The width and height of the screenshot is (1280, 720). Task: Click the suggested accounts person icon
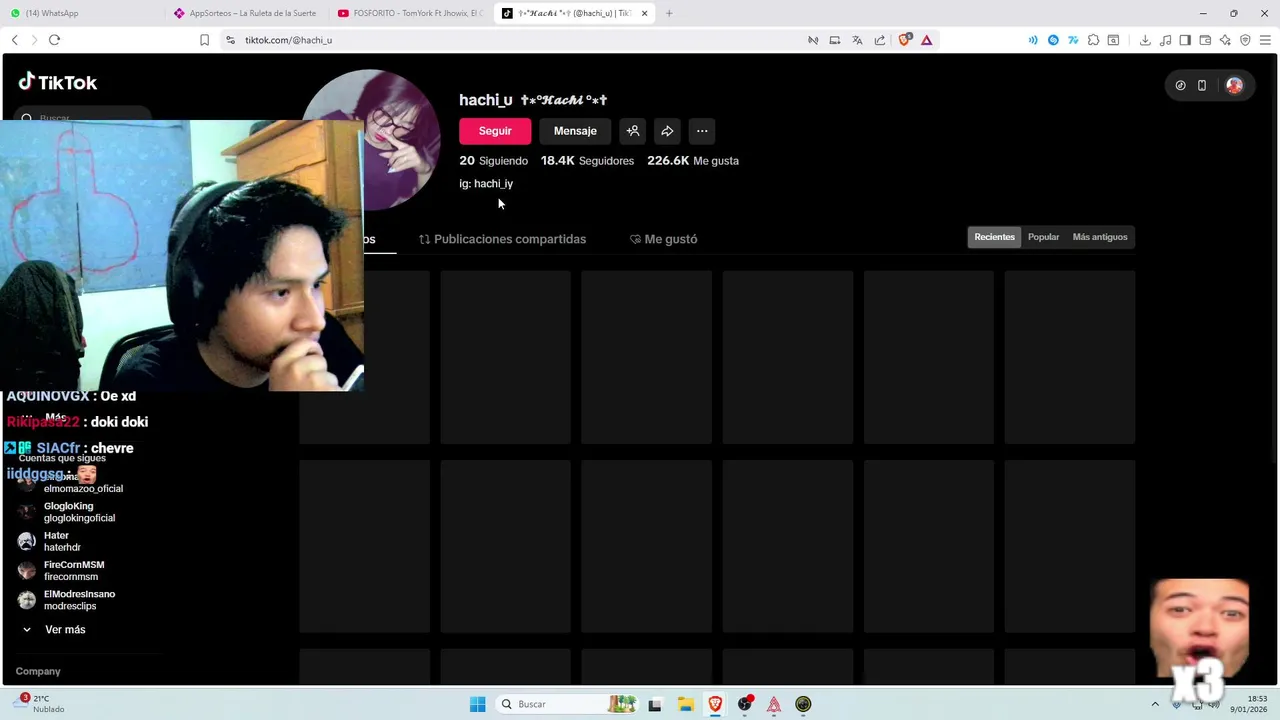(x=633, y=131)
